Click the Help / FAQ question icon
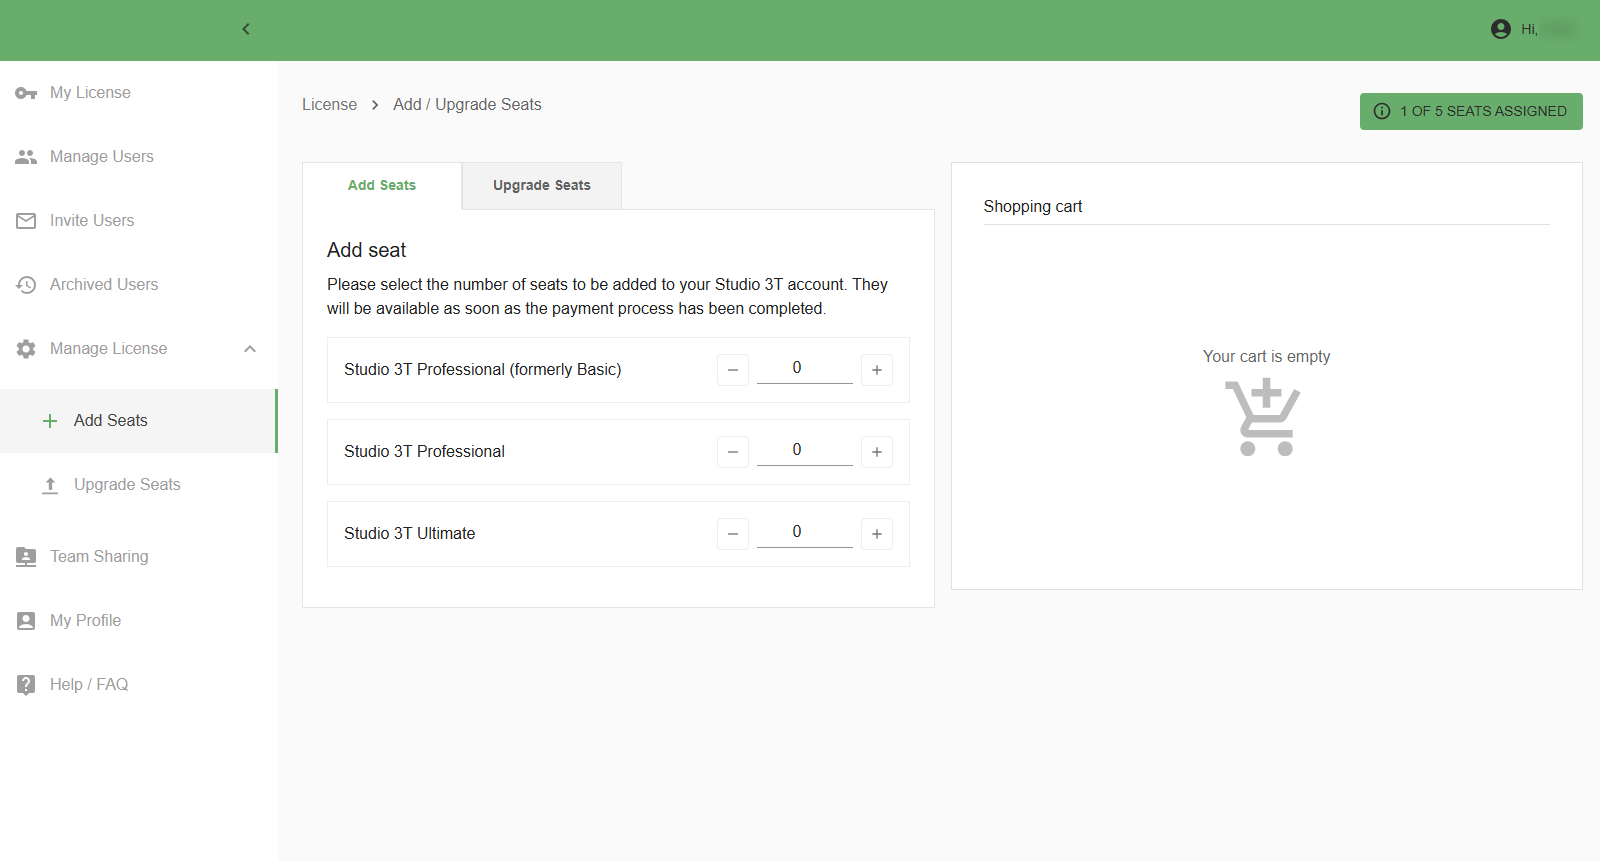The width and height of the screenshot is (1600, 861). pos(26,685)
